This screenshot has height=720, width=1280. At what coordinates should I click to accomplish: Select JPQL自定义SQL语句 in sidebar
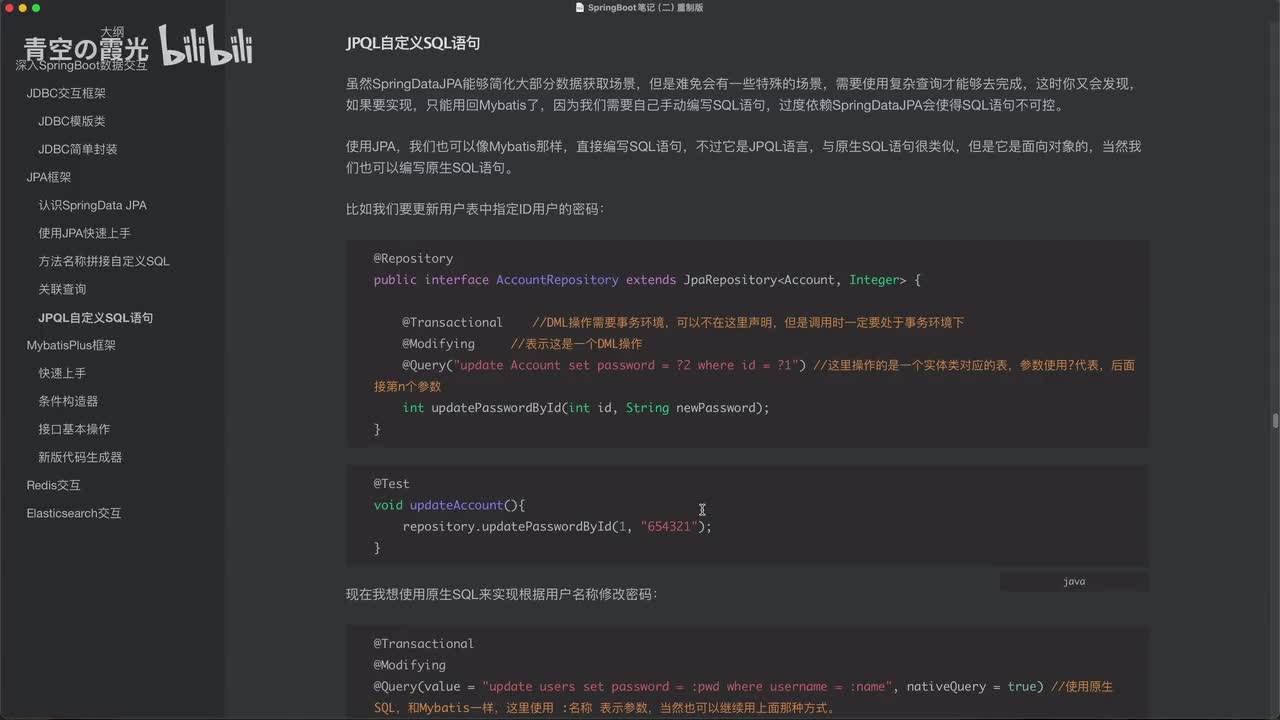click(x=96, y=318)
